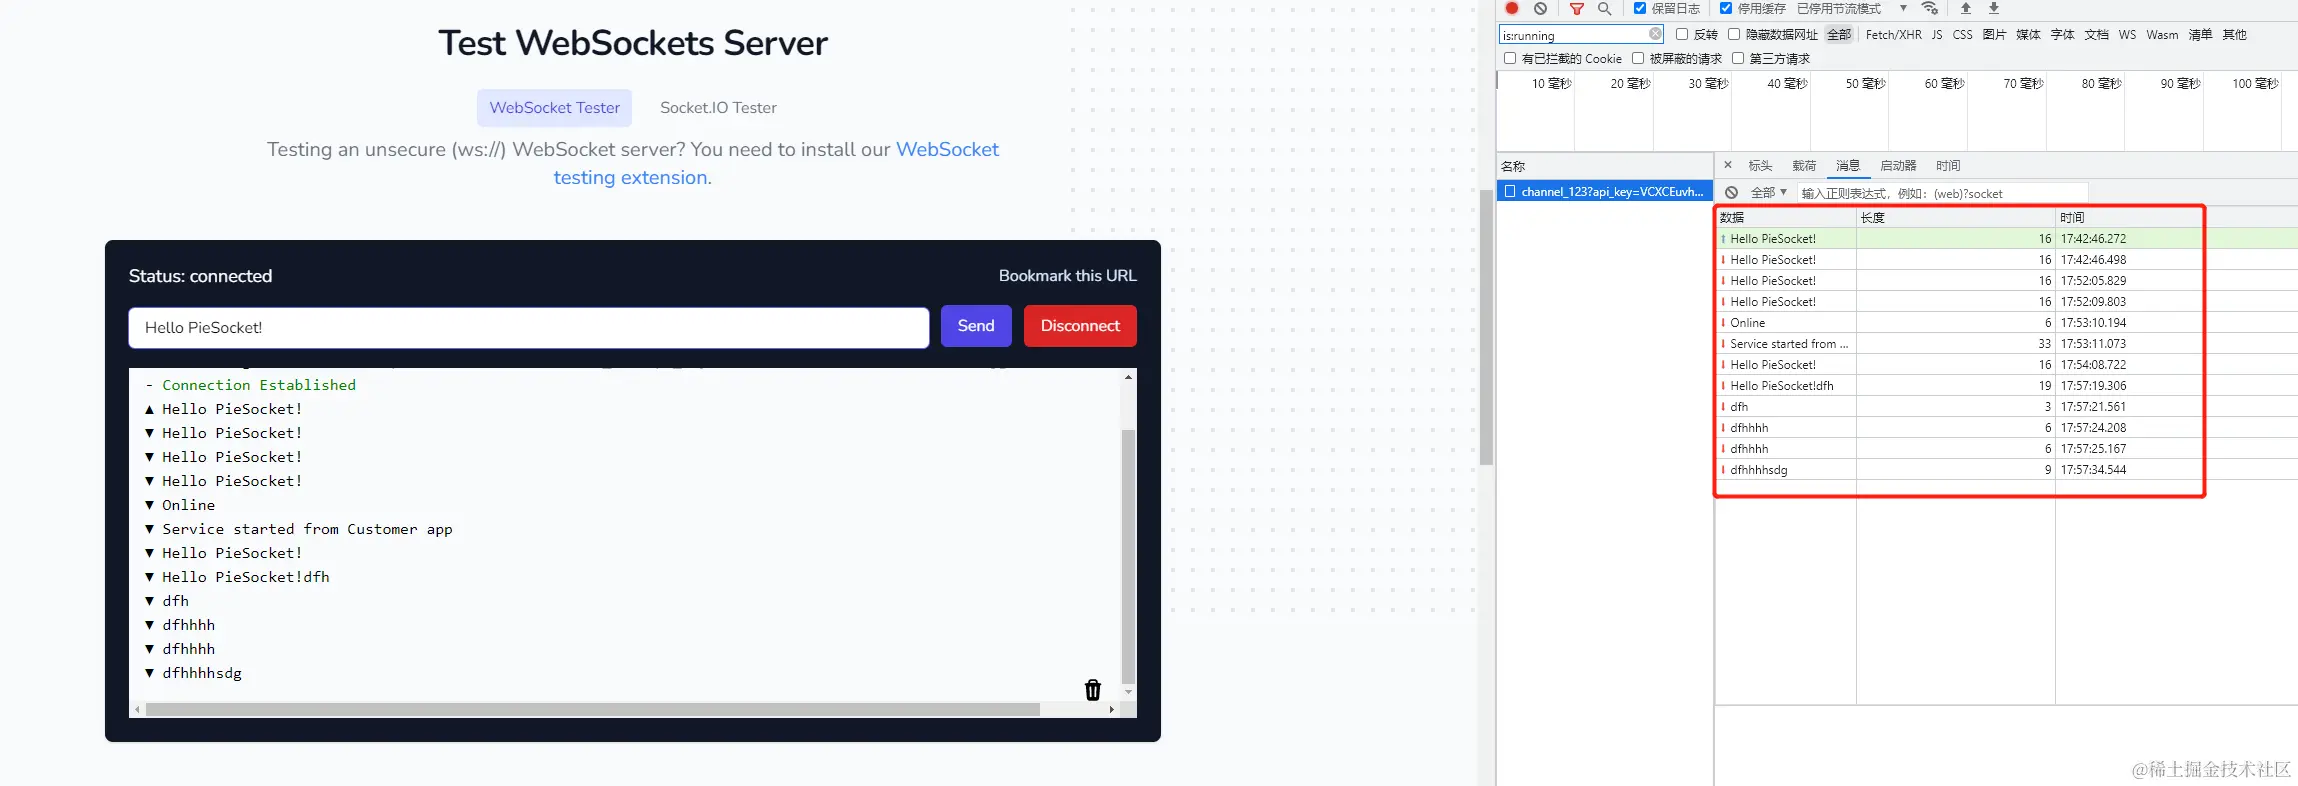The image size is (2298, 786).
Task: Open the 启动器 initiator tab
Action: [1898, 166]
